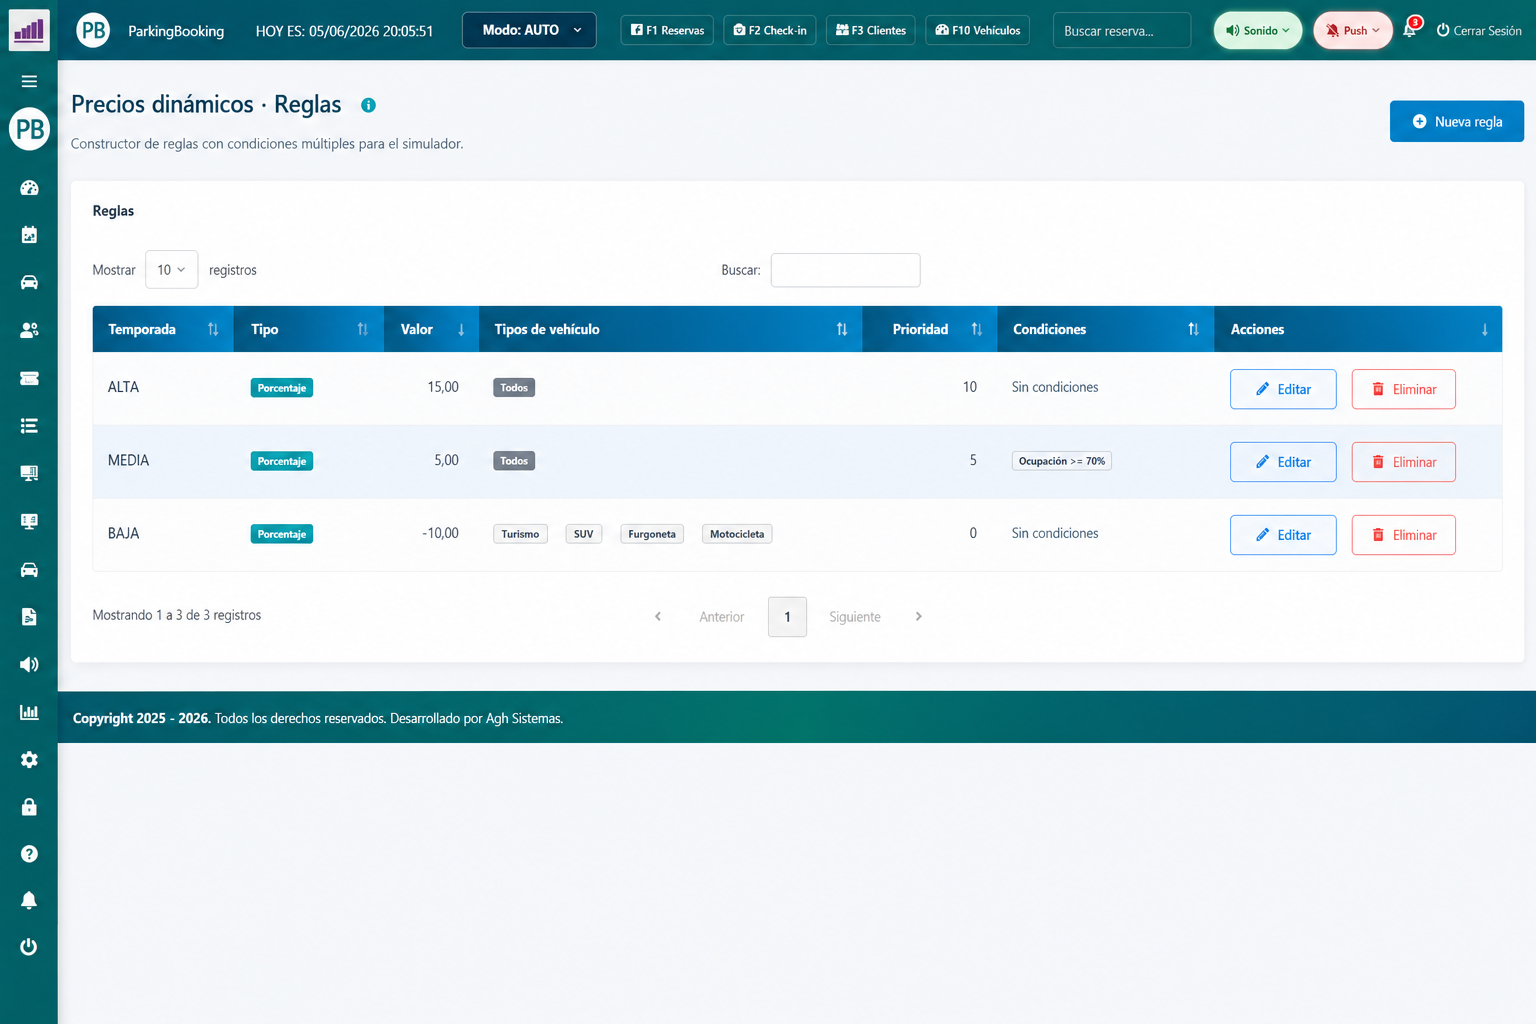Viewport: 1536px width, 1024px height.
Task: Open F10 Vehículos shortcut
Action: 977,30
